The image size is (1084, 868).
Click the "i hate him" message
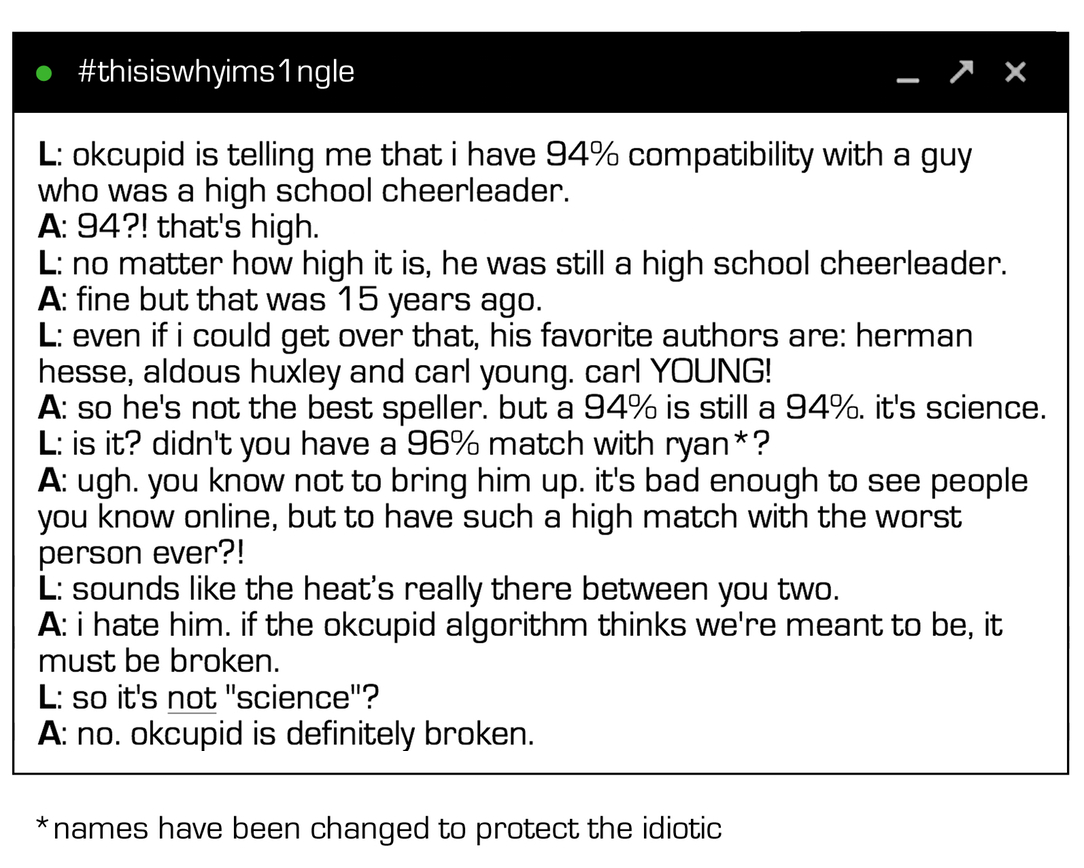pos(520,643)
